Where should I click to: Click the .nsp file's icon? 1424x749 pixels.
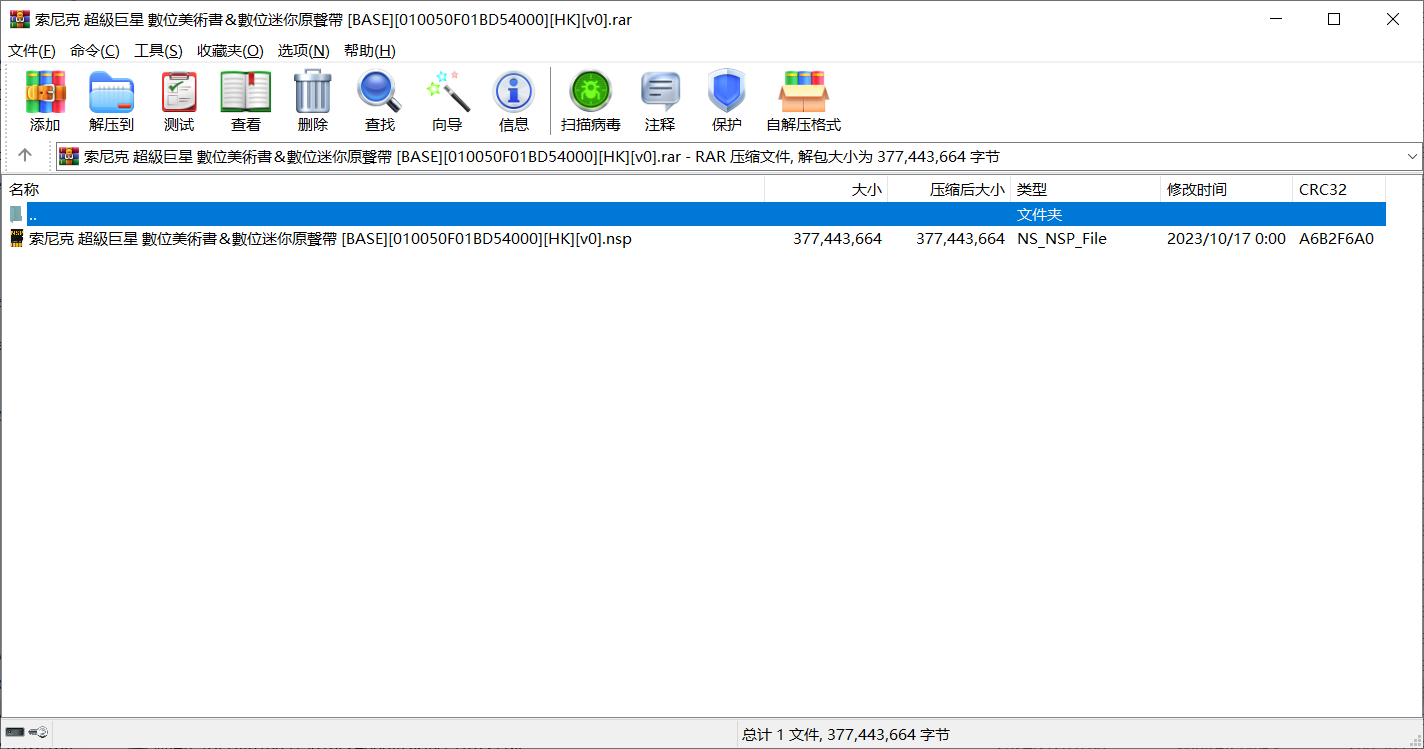[x=17, y=238]
